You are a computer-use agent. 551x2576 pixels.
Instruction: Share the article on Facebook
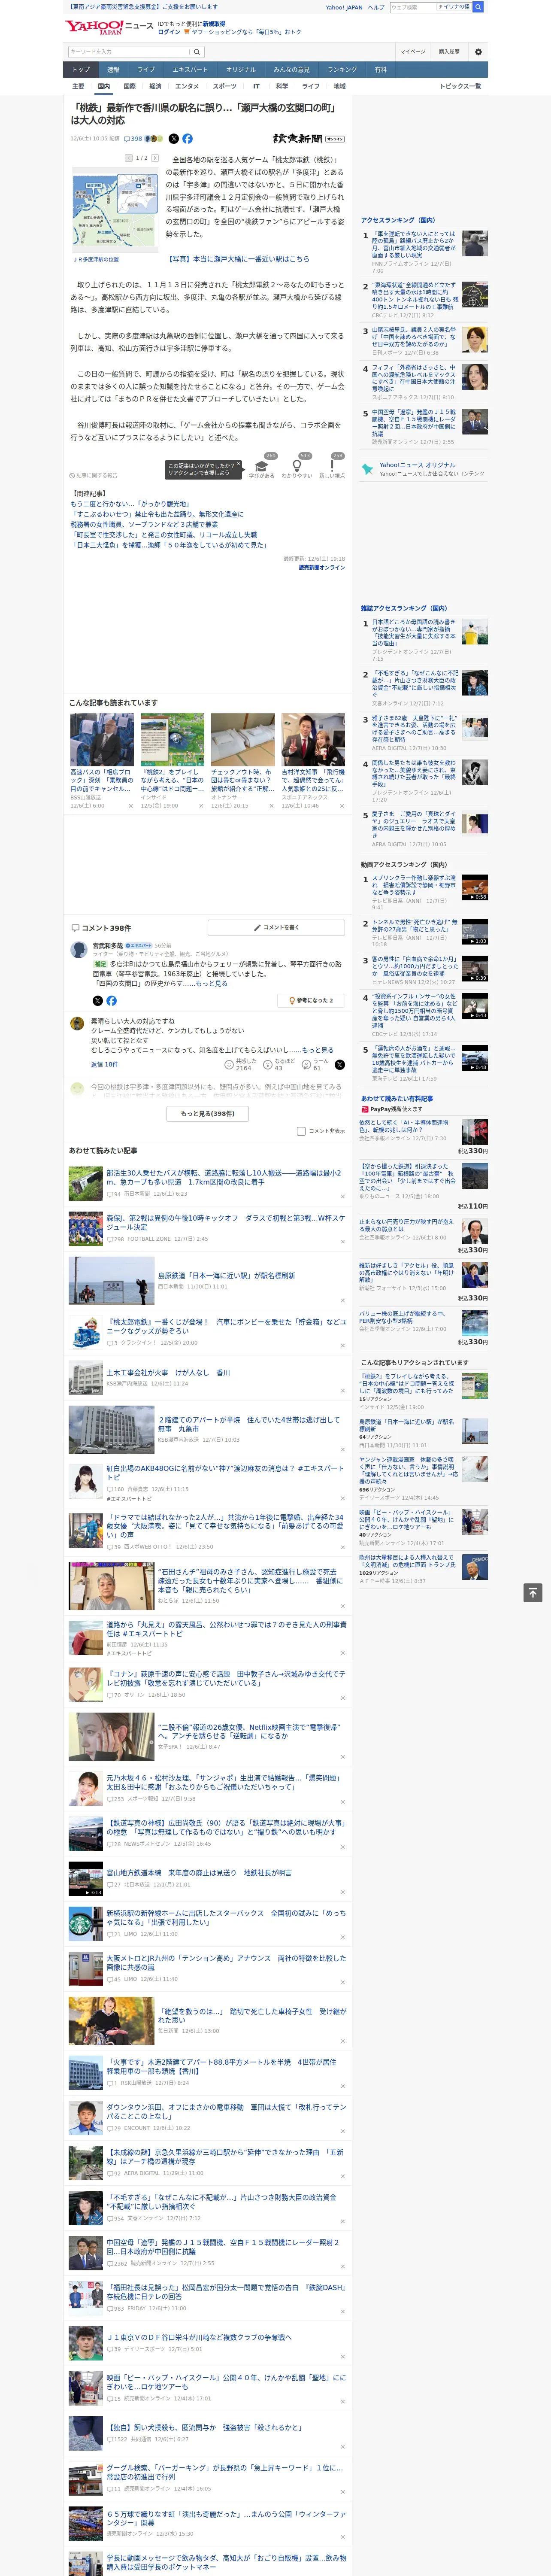click(187, 139)
